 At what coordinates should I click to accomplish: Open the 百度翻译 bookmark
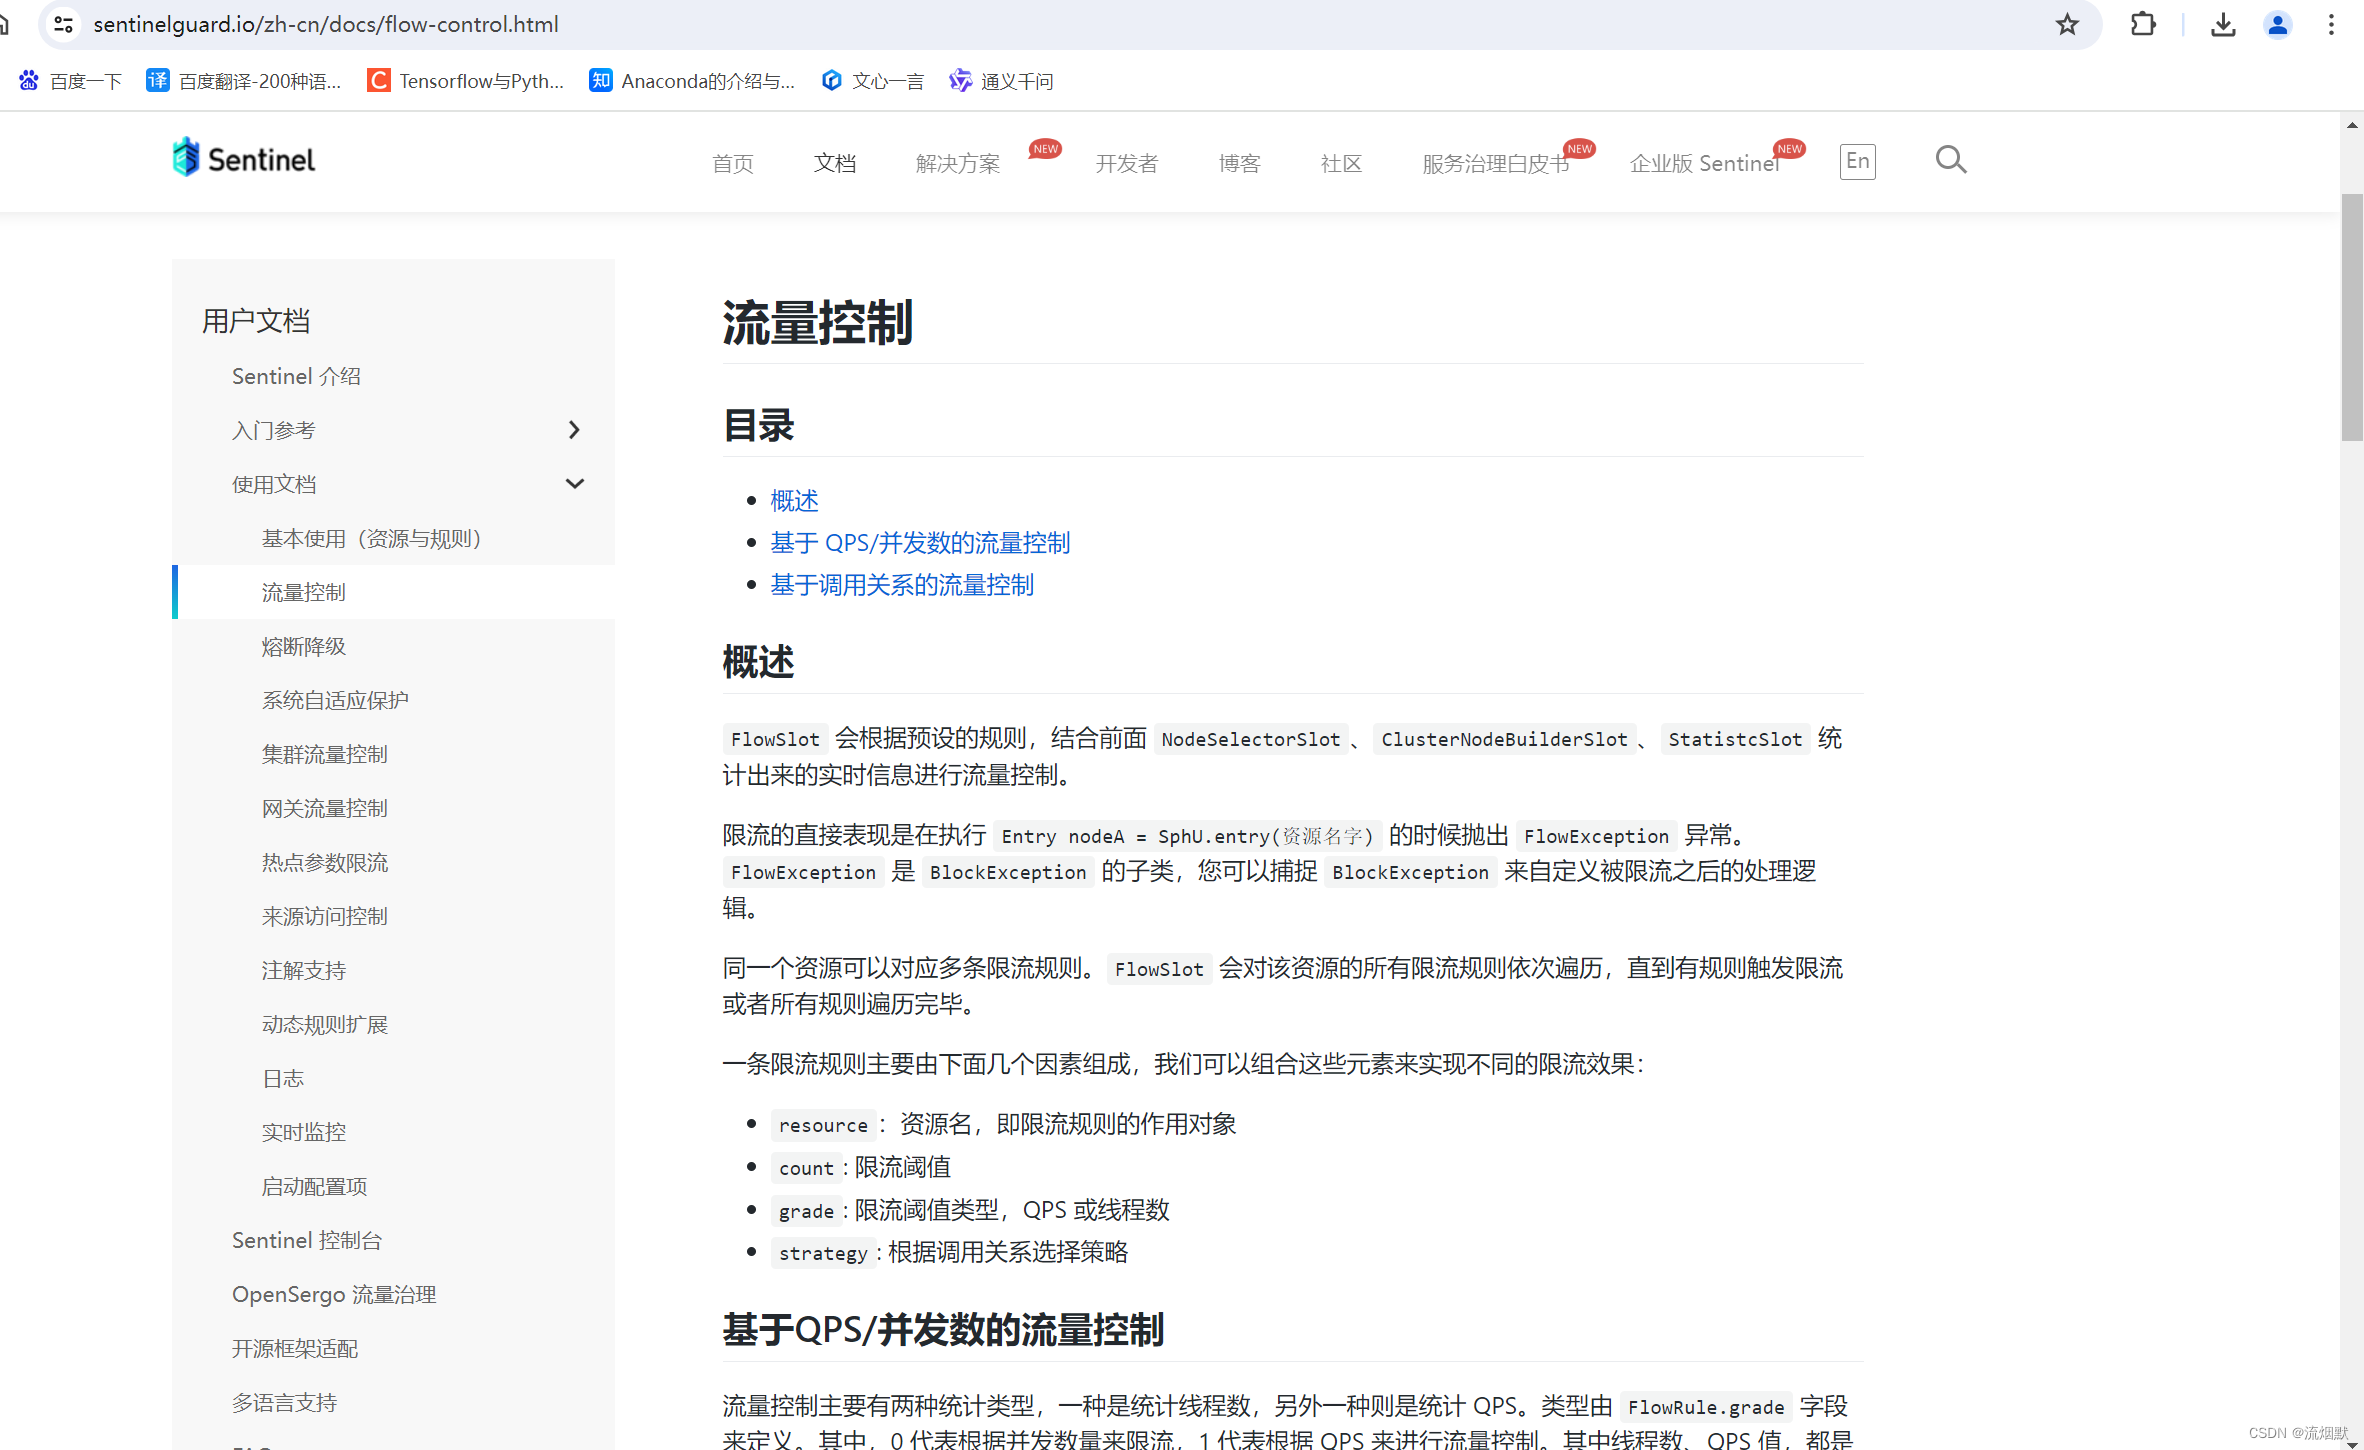[x=244, y=81]
